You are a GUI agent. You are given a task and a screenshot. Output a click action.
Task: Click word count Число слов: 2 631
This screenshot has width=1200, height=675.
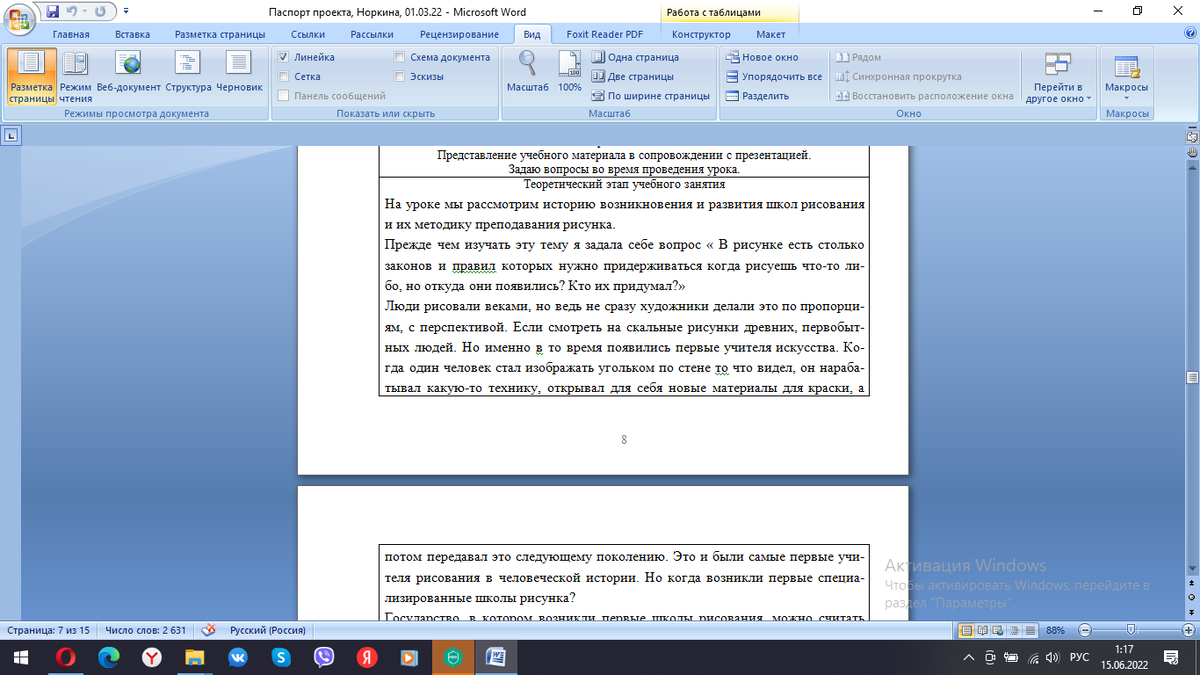(x=146, y=631)
